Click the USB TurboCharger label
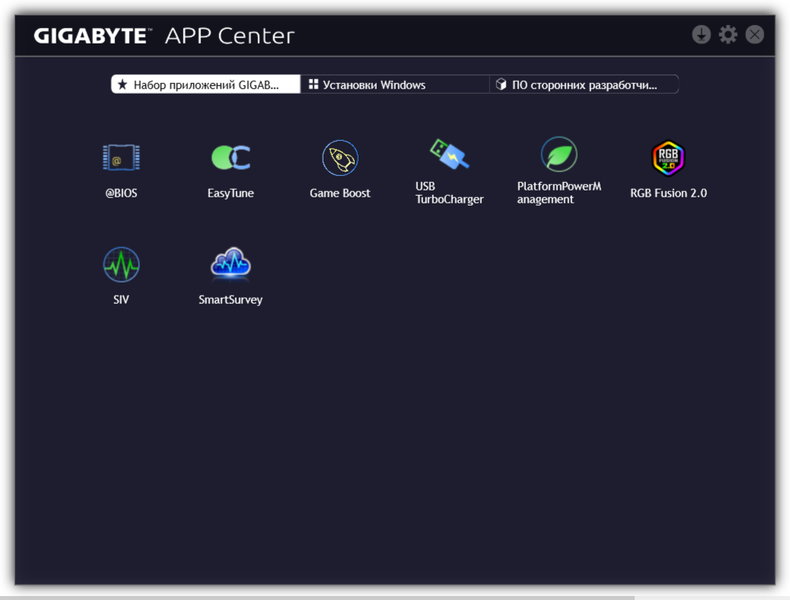Viewport: 790px width, 600px height. pyautogui.click(x=449, y=193)
